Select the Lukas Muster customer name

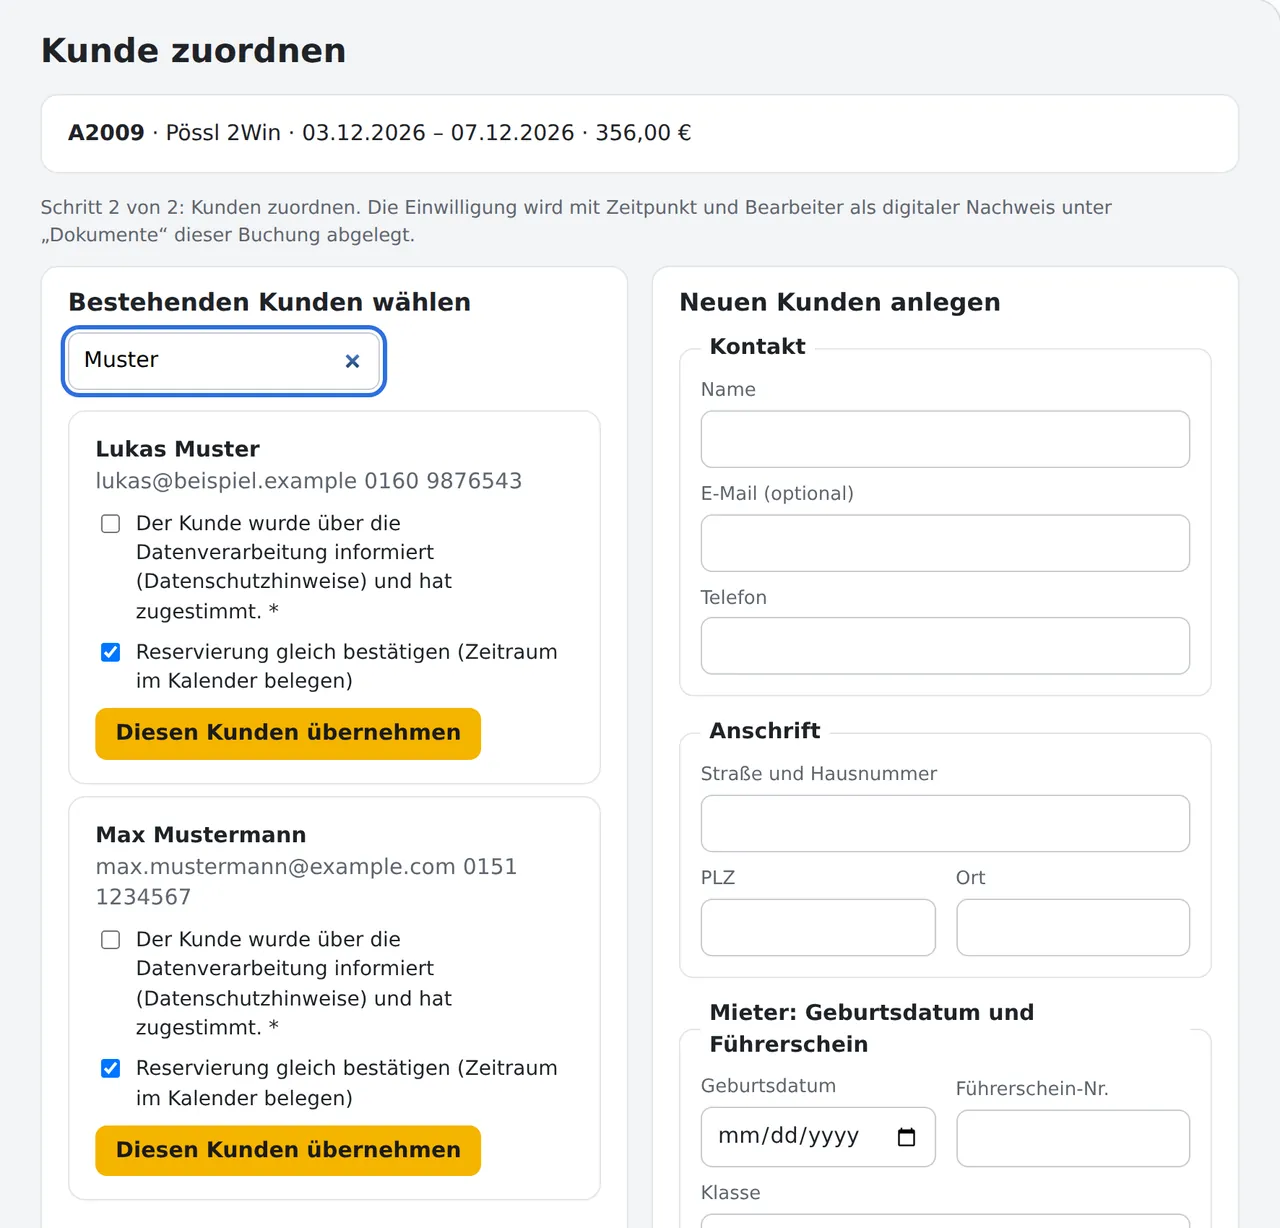click(178, 449)
